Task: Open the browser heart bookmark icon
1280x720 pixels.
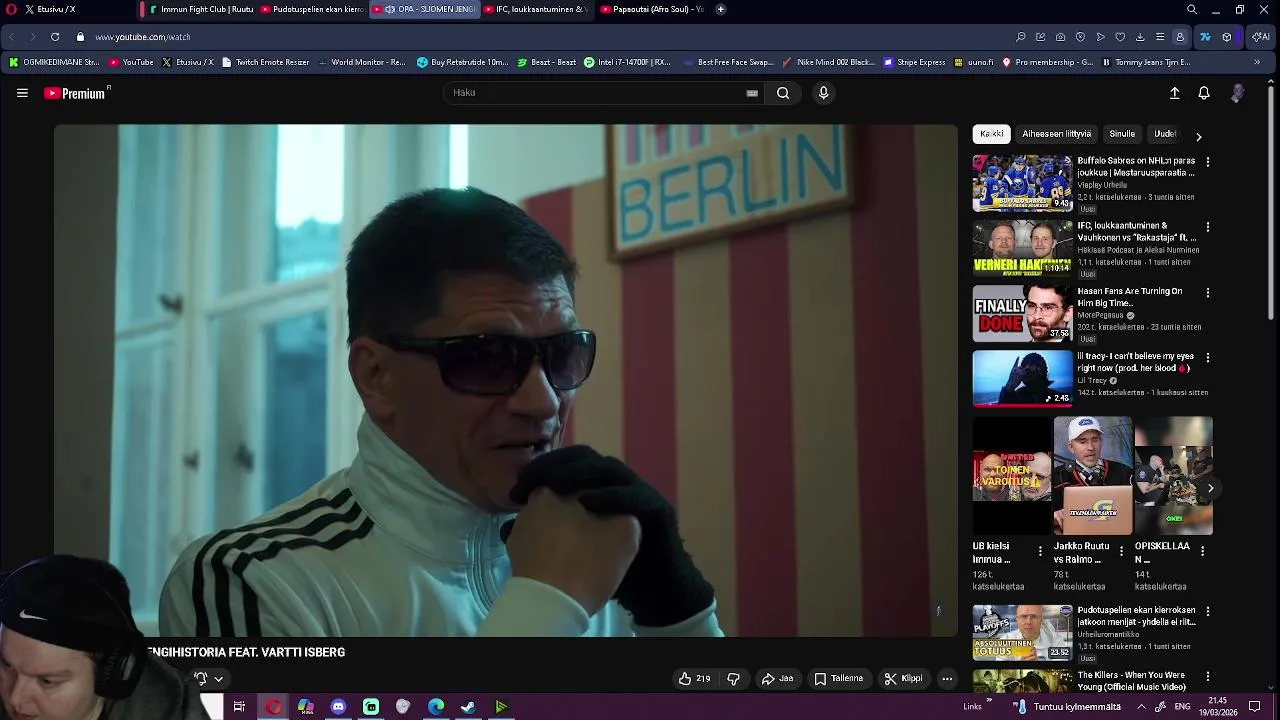Action: [1120, 37]
